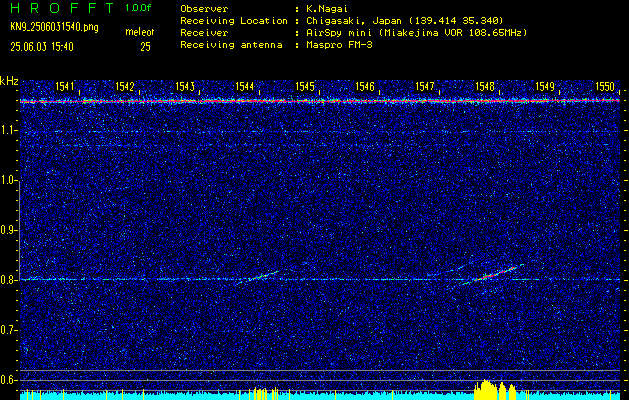Click the 1543 time marker
The width and height of the screenshot is (629, 400).
coord(185,86)
